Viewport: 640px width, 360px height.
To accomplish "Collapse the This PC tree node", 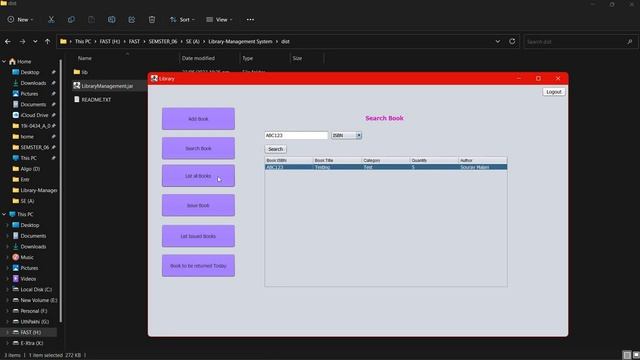I will coord(4,214).
